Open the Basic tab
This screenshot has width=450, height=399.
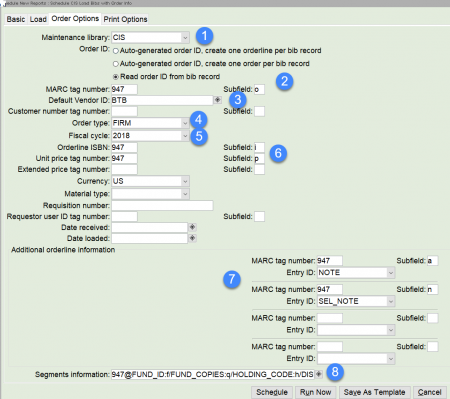16,19
